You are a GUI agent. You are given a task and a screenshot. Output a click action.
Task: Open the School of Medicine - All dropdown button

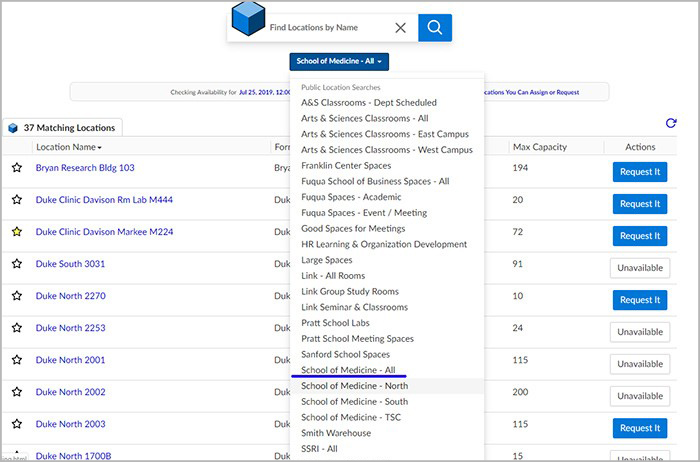(339, 62)
